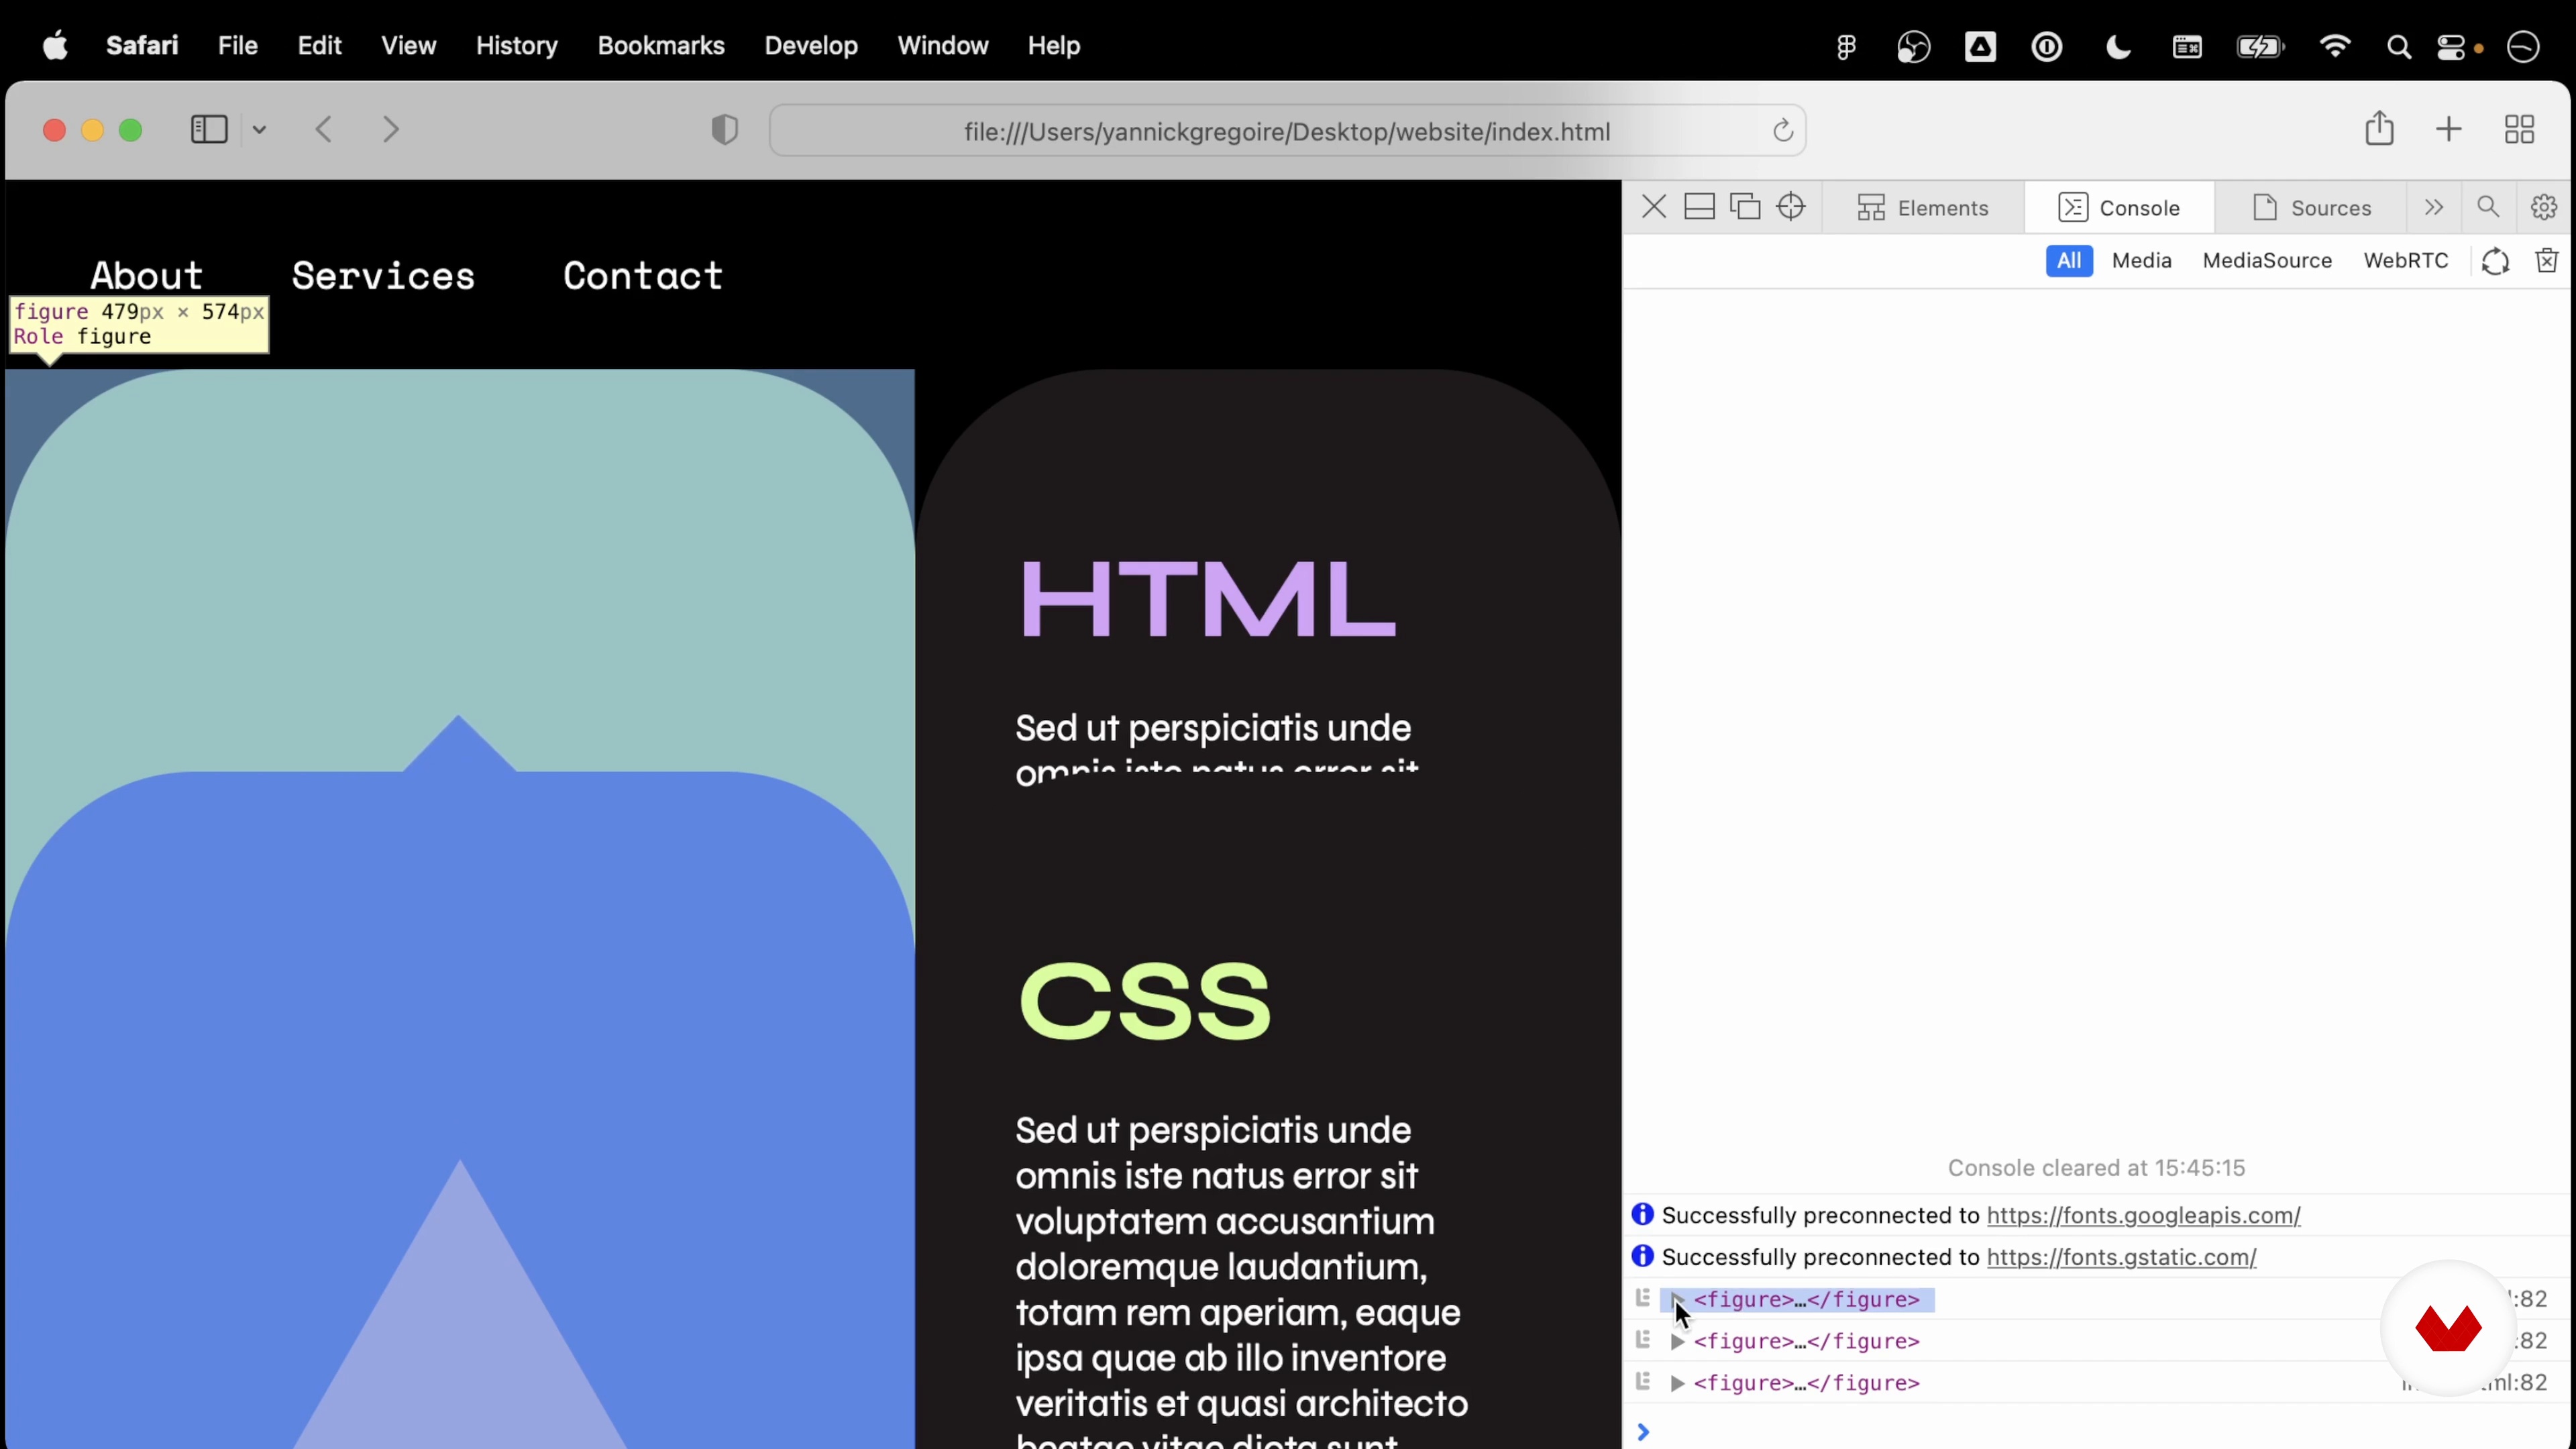Clear the console with the trash icon
Image resolution: width=2576 pixels, height=1449 pixels.
click(2547, 261)
